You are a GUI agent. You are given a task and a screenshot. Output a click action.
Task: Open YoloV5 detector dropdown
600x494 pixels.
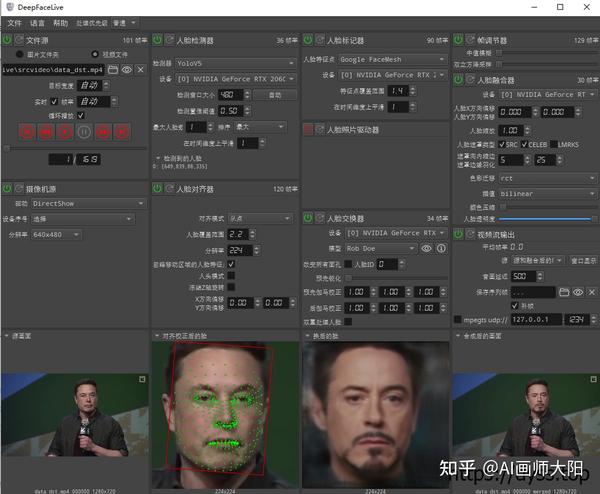[x=236, y=63]
